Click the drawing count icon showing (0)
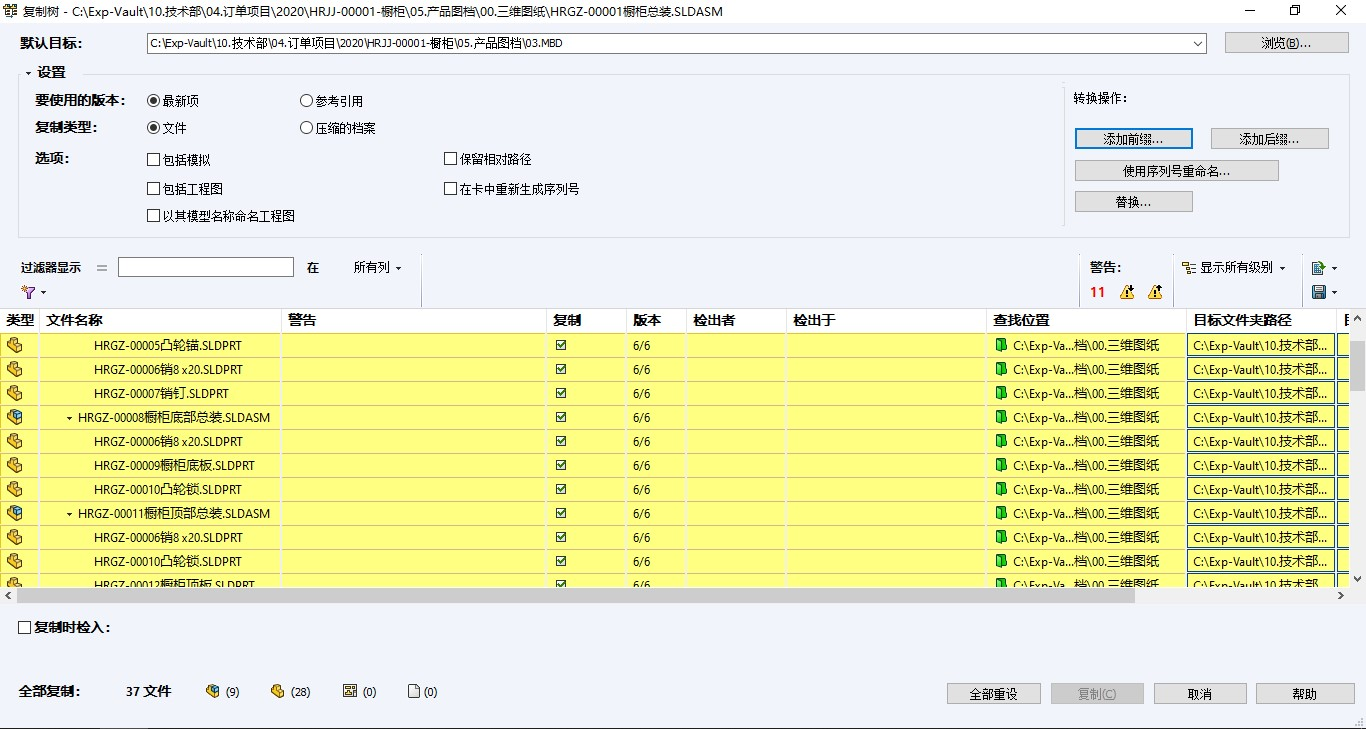The height and width of the screenshot is (729, 1366). coord(348,690)
